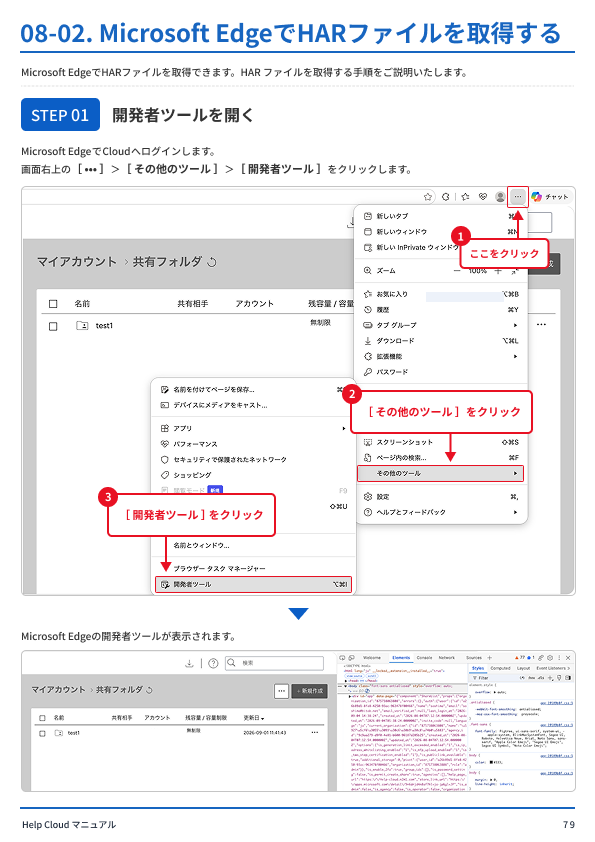
Task: Click the download icon in lower screenshot header
Action: click(189, 664)
